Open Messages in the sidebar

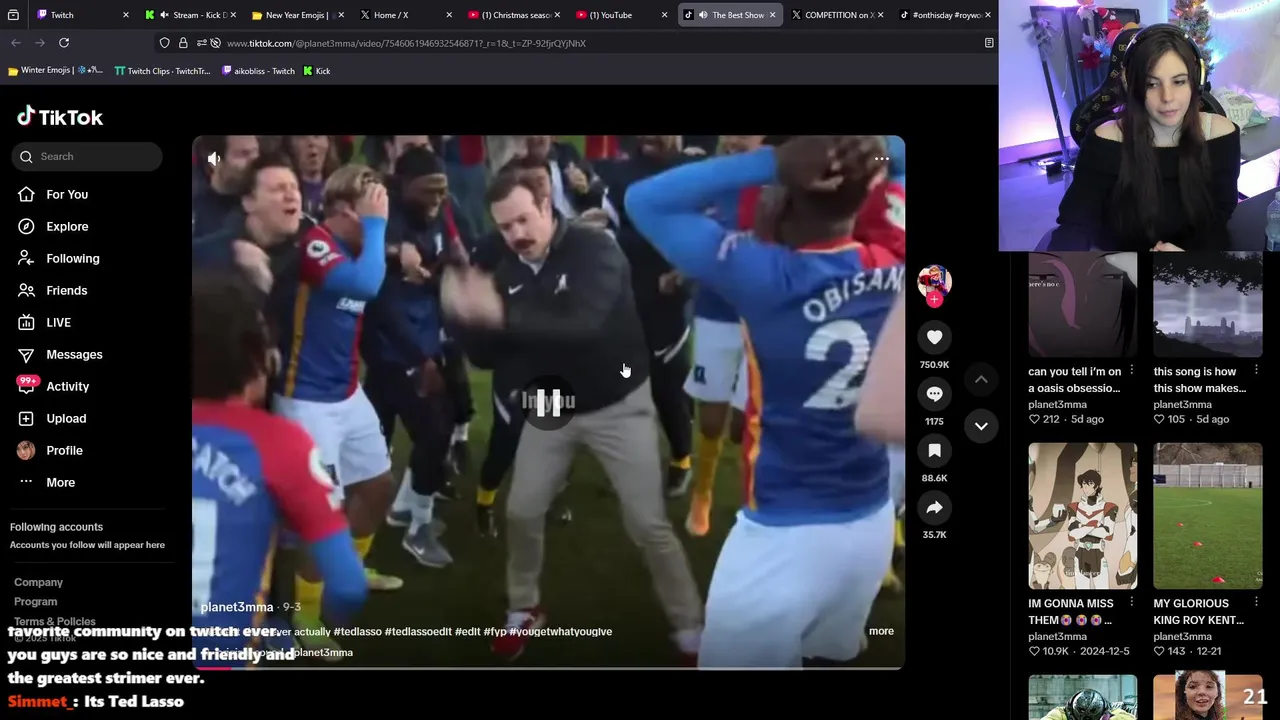point(74,354)
